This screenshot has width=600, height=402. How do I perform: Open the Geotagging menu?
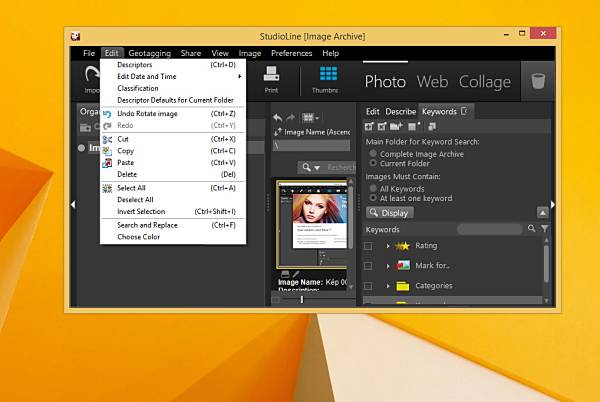point(149,53)
